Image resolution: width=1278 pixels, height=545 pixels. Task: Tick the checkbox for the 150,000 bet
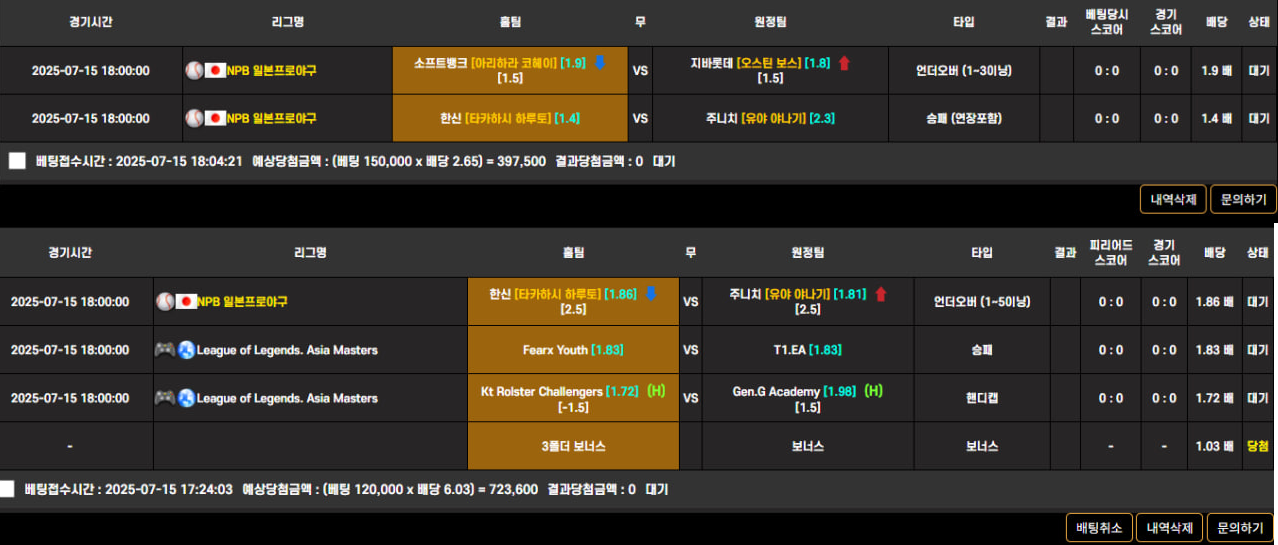(17, 161)
